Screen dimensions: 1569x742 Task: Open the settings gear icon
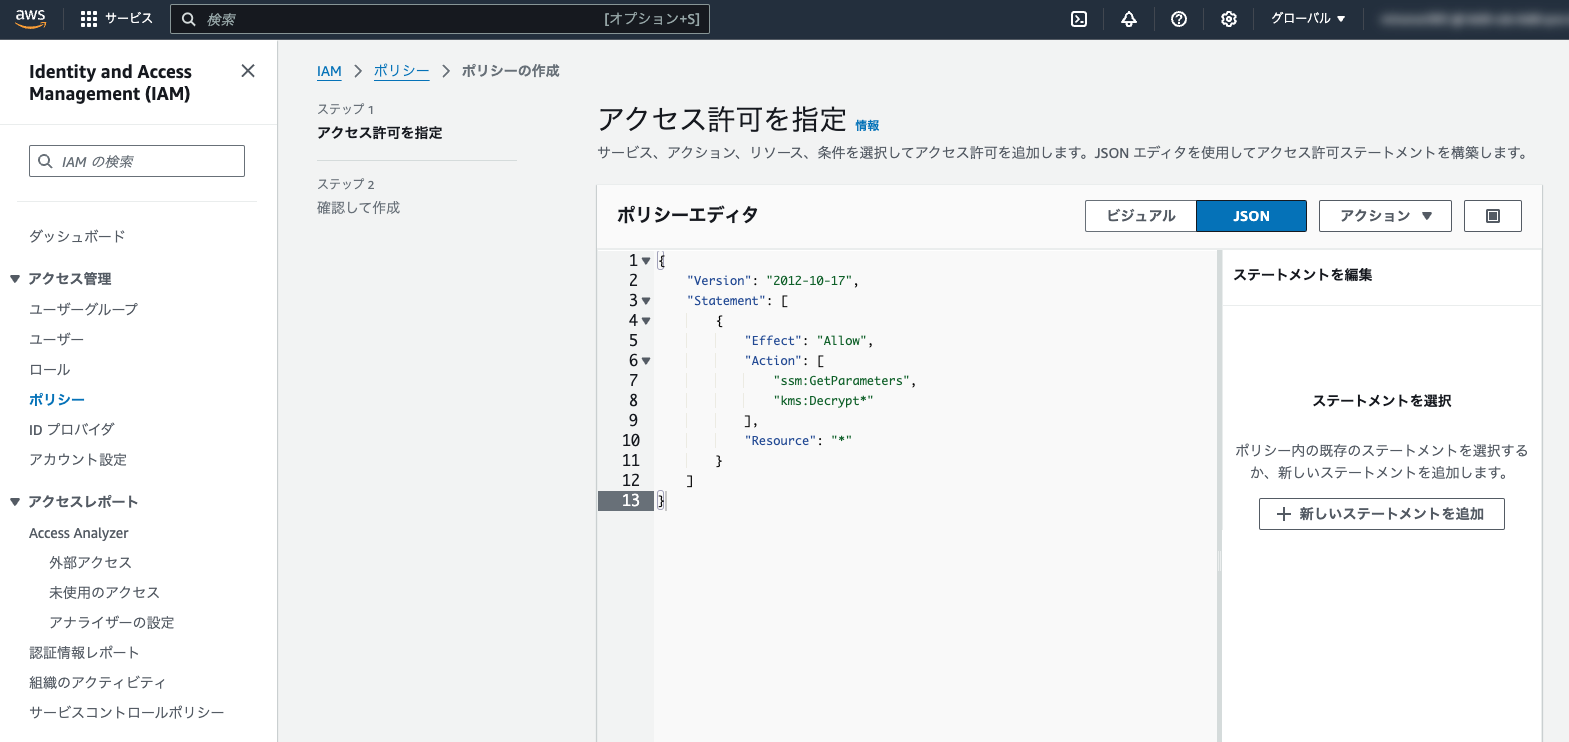[1229, 19]
